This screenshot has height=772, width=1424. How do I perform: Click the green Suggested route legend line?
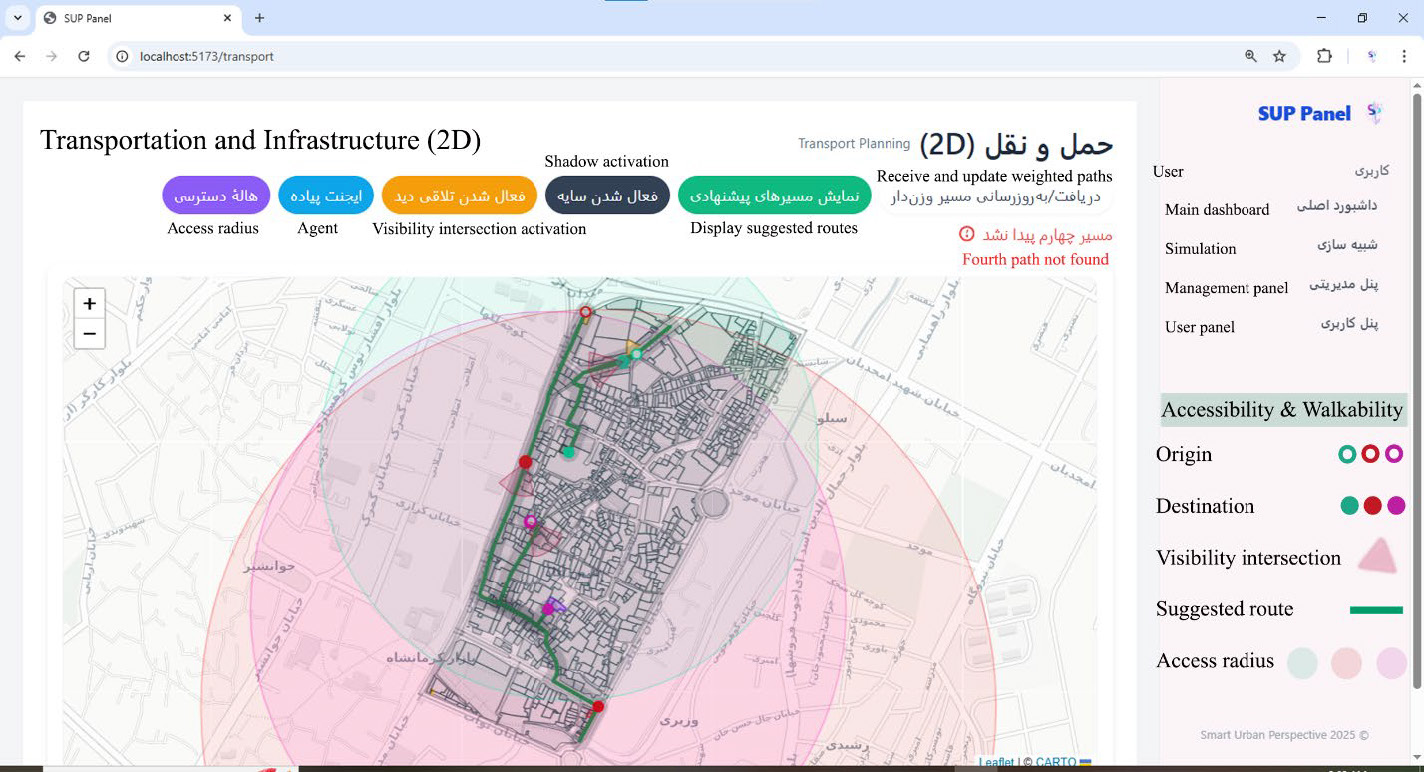tap(1376, 609)
